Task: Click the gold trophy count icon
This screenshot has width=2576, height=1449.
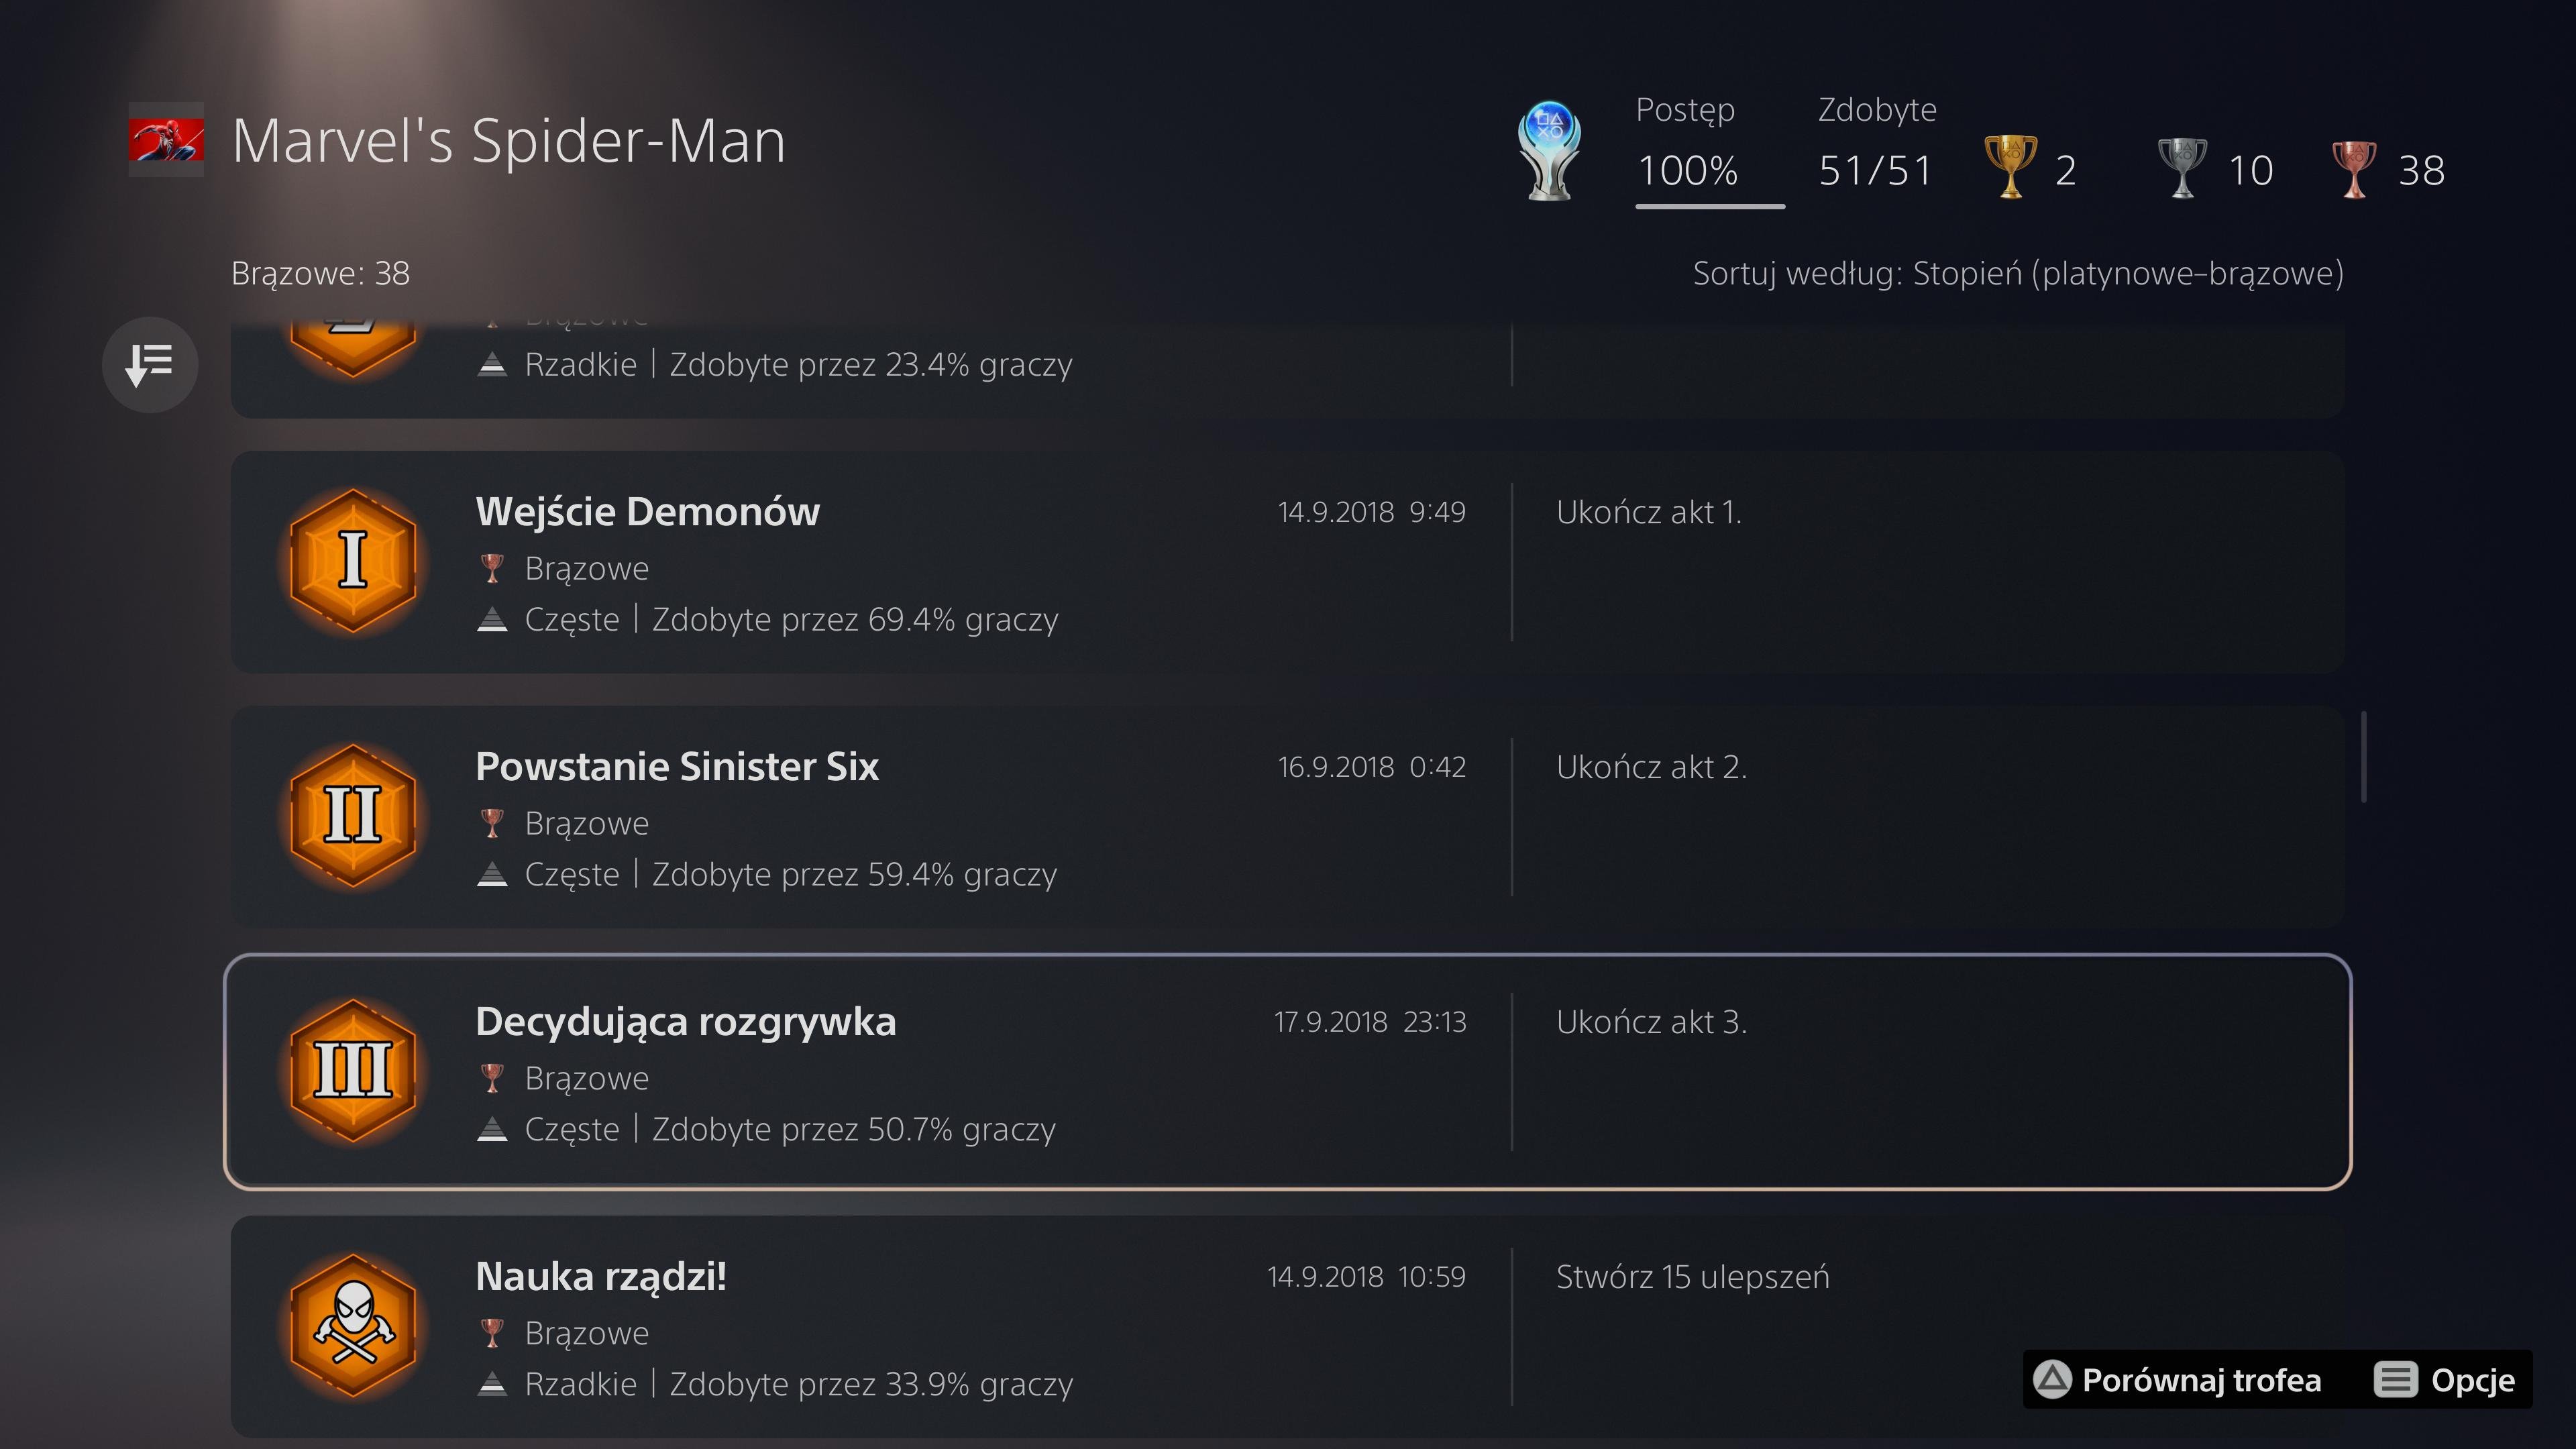Action: point(2010,166)
